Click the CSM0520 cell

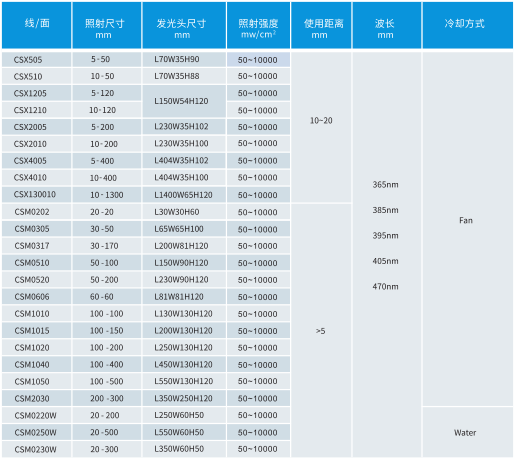click(36, 280)
